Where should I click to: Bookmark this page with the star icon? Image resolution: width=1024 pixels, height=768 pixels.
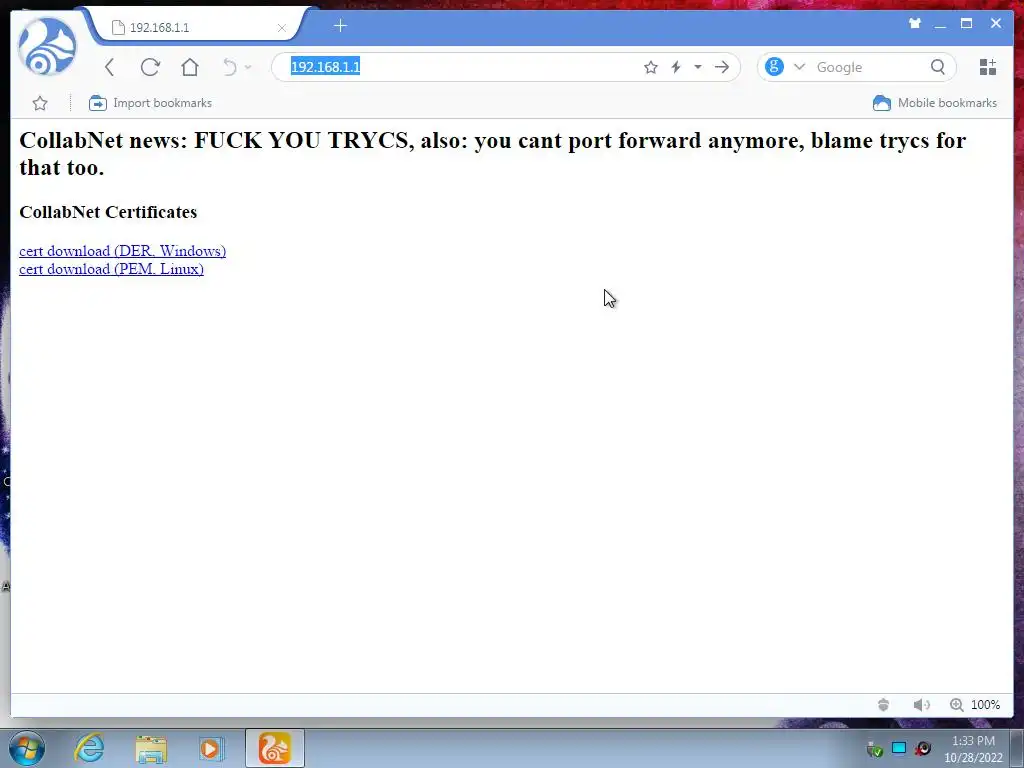point(650,67)
